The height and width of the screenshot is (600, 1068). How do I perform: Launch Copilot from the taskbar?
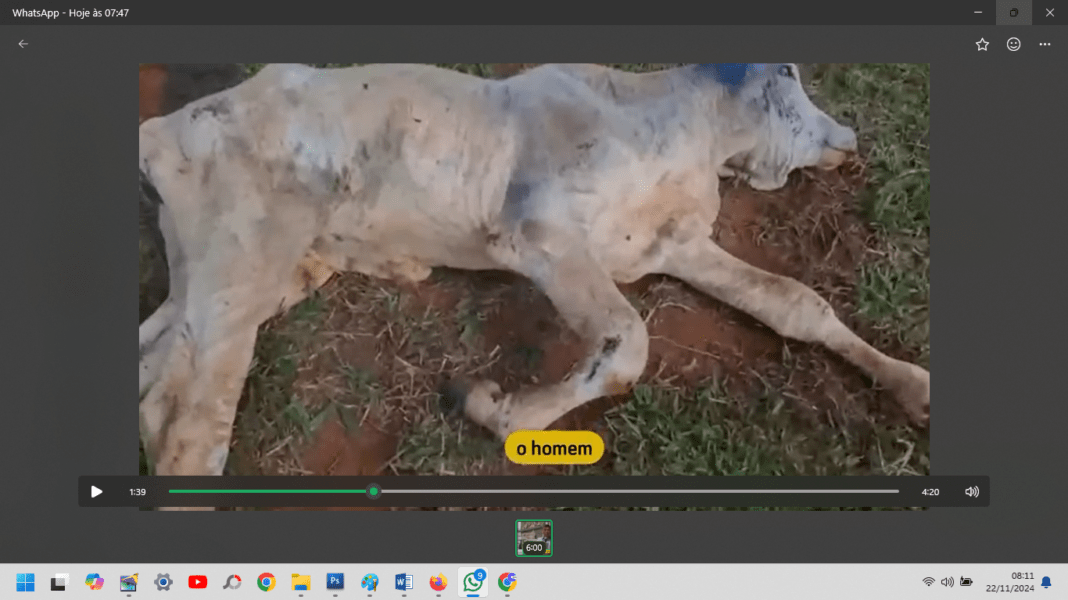[x=94, y=582]
